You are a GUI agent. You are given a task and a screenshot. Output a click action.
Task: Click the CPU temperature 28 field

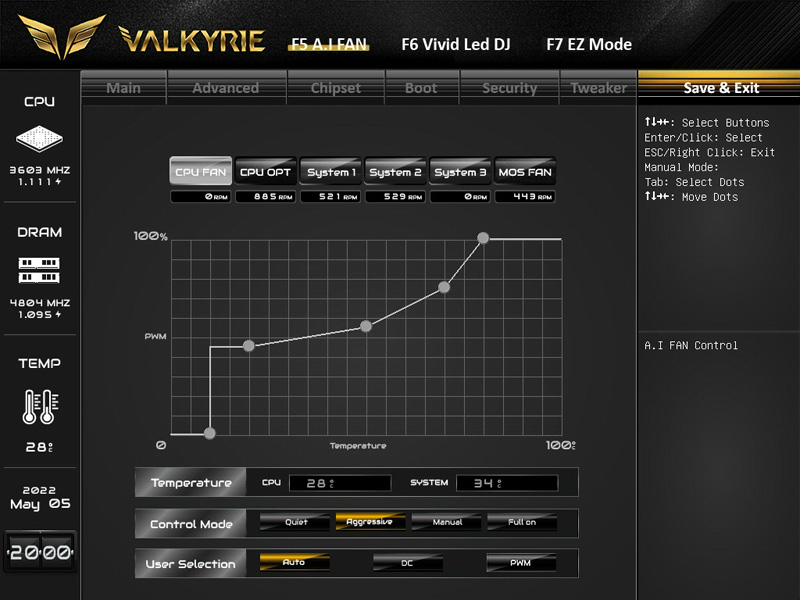pyautogui.click(x=340, y=483)
